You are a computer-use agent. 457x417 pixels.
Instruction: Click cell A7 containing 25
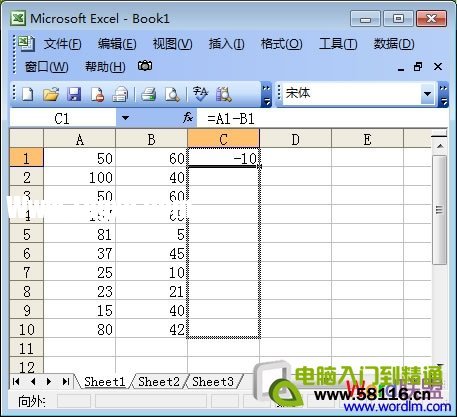click(80, 272)
